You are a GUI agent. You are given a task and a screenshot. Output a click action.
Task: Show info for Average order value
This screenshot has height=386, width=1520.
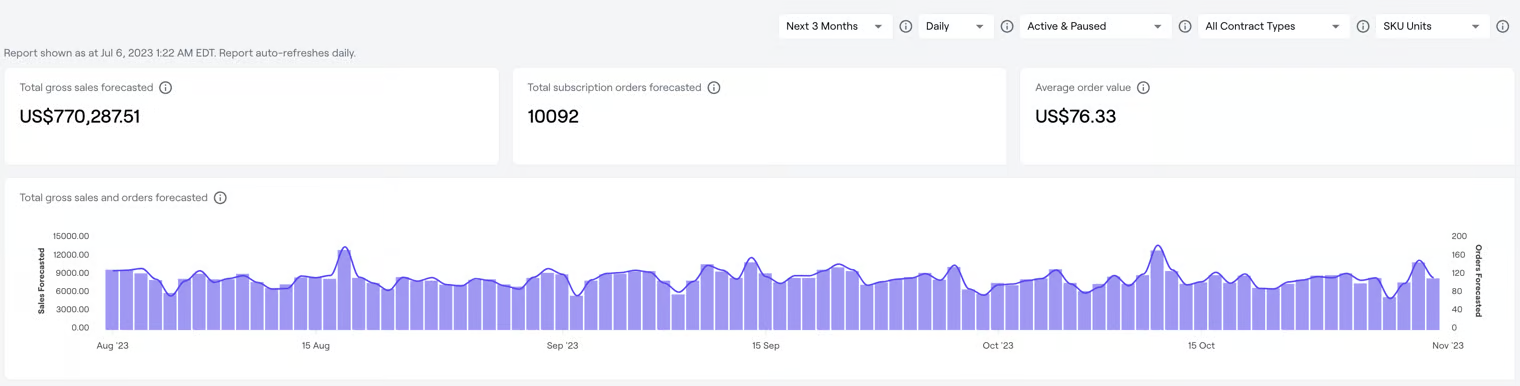(x=1143, y=88)
